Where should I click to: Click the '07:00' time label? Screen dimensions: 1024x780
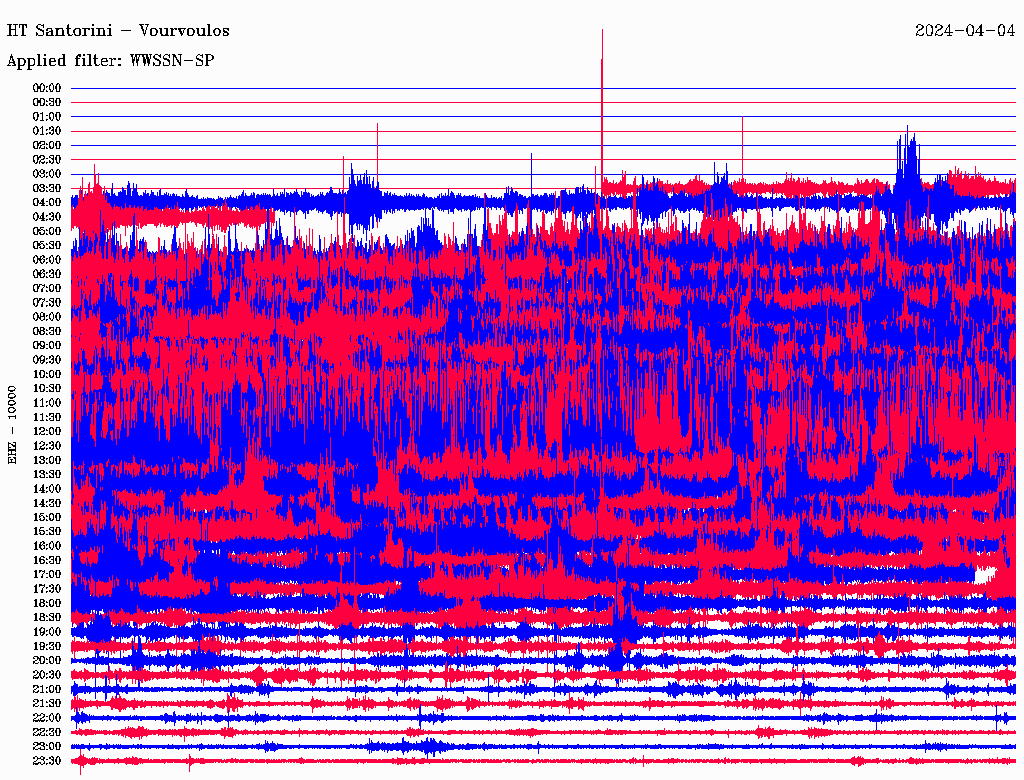47,289
